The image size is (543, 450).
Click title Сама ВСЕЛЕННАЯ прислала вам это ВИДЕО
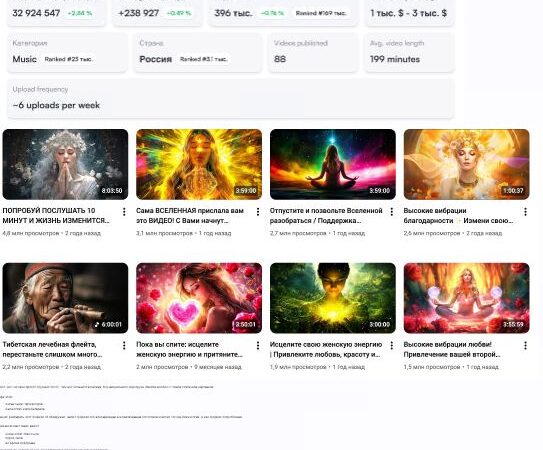pos(190,215)
